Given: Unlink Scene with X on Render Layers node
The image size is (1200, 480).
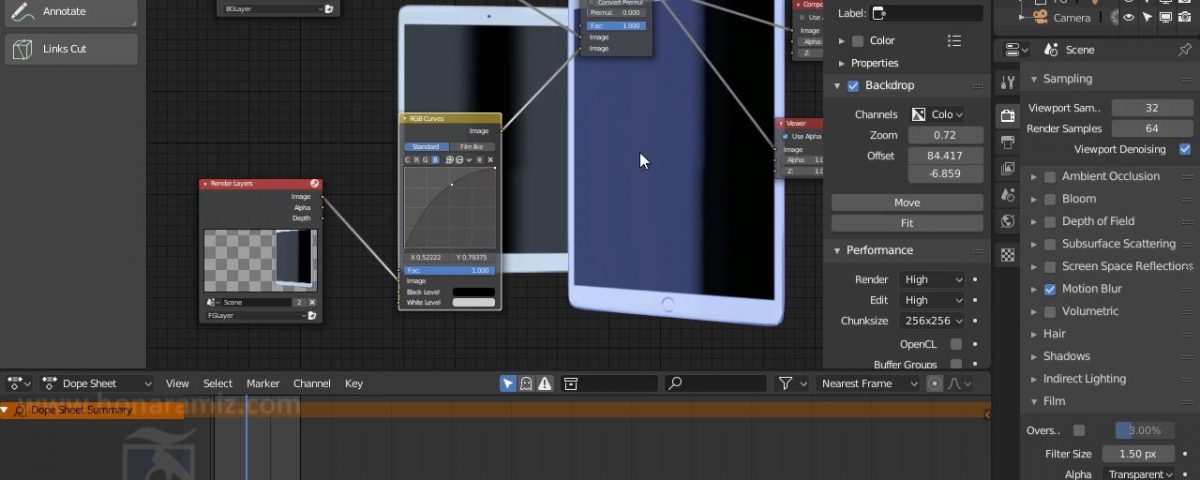Looking at the screenshot, I should pyautogui.click(x=312, y=302).
